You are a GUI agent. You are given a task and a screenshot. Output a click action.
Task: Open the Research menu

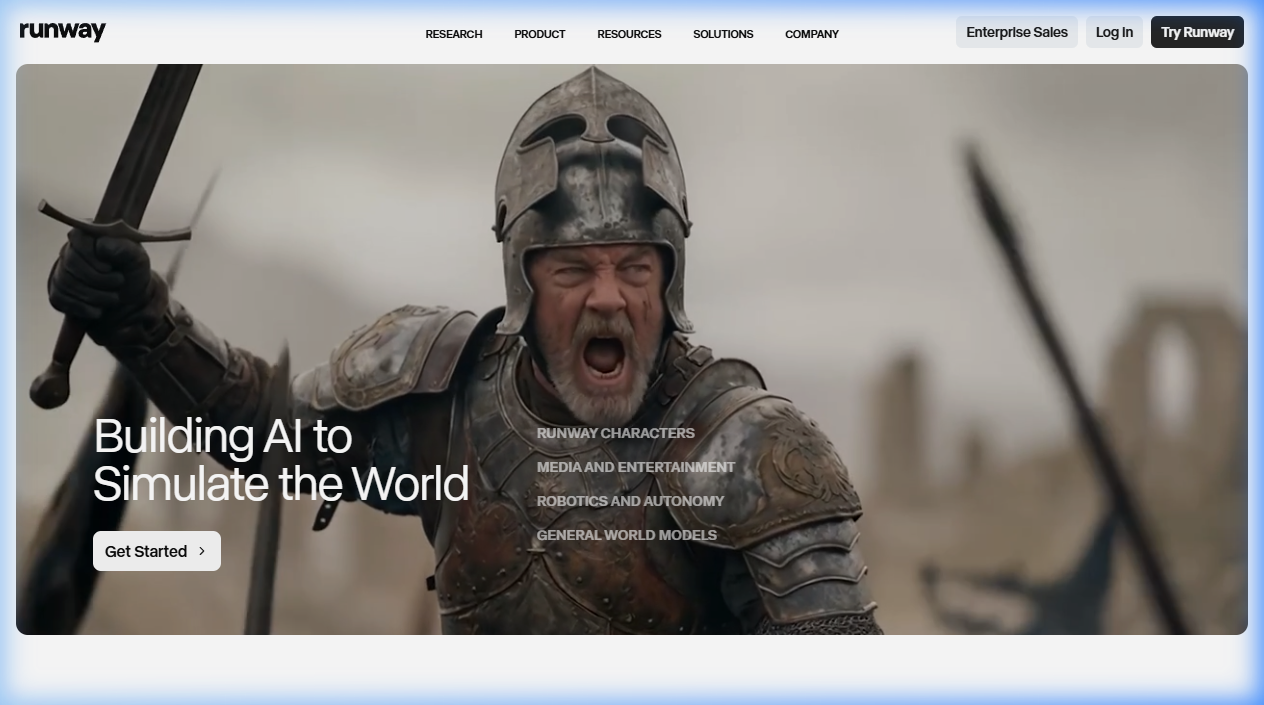click(x=453, y=34)
